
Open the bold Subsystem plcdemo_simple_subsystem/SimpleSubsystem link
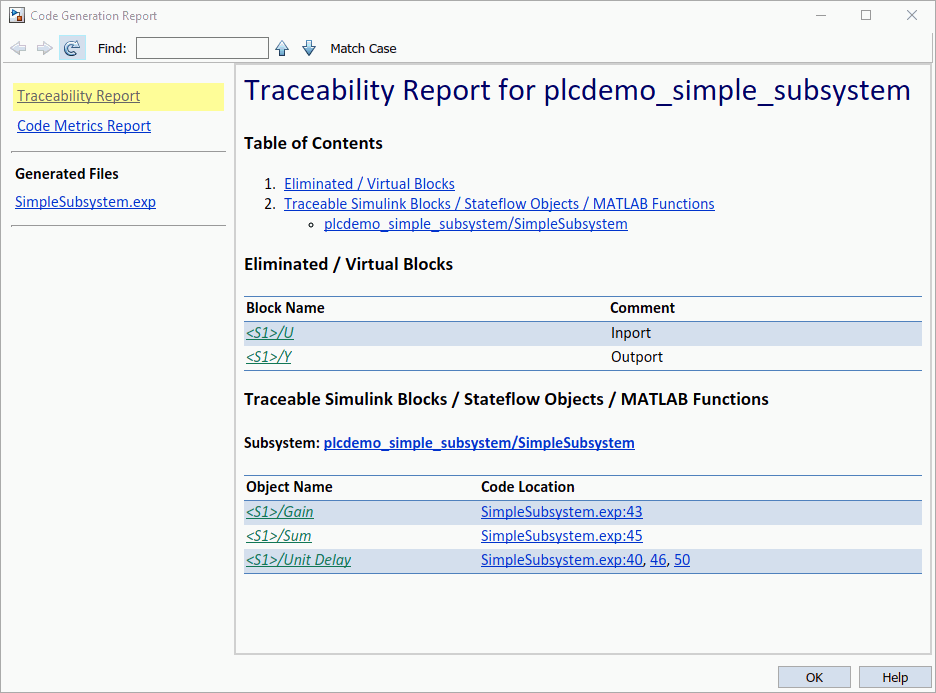click(x=479, y=443)
